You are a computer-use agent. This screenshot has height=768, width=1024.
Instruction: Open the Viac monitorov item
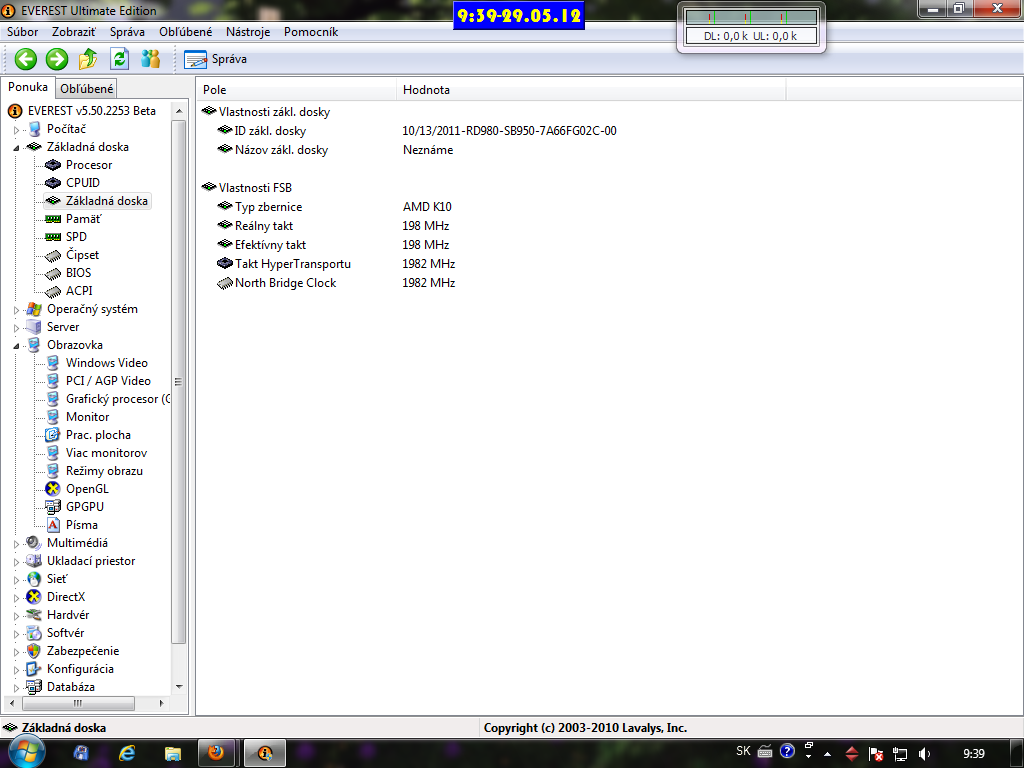[x=106, y=453]
